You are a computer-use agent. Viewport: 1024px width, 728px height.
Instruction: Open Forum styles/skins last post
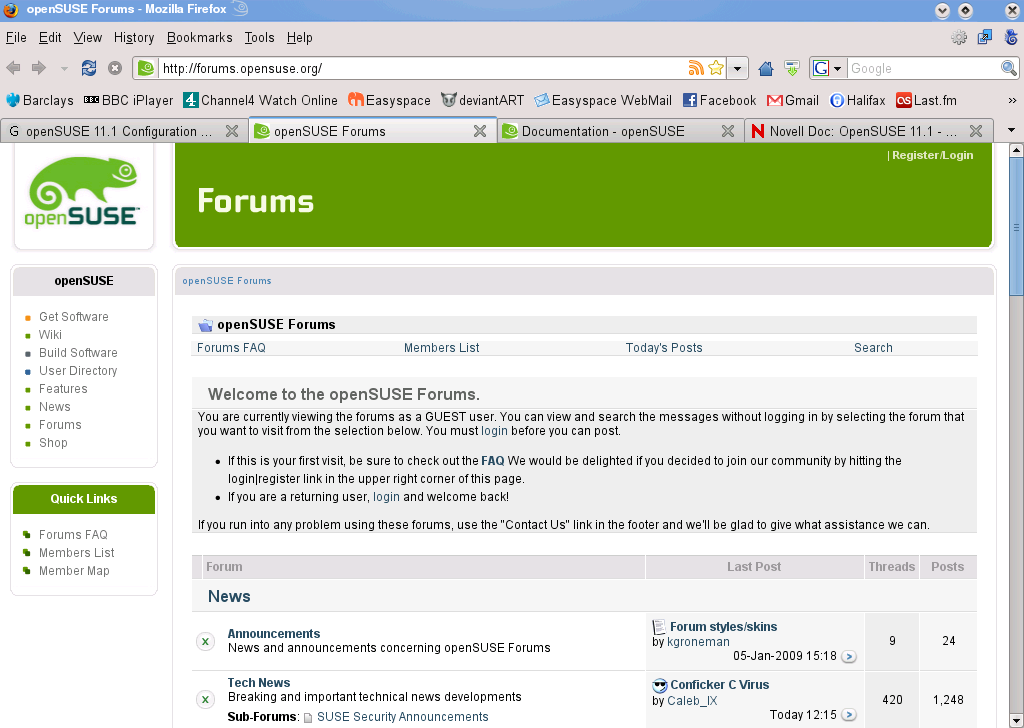724,627
